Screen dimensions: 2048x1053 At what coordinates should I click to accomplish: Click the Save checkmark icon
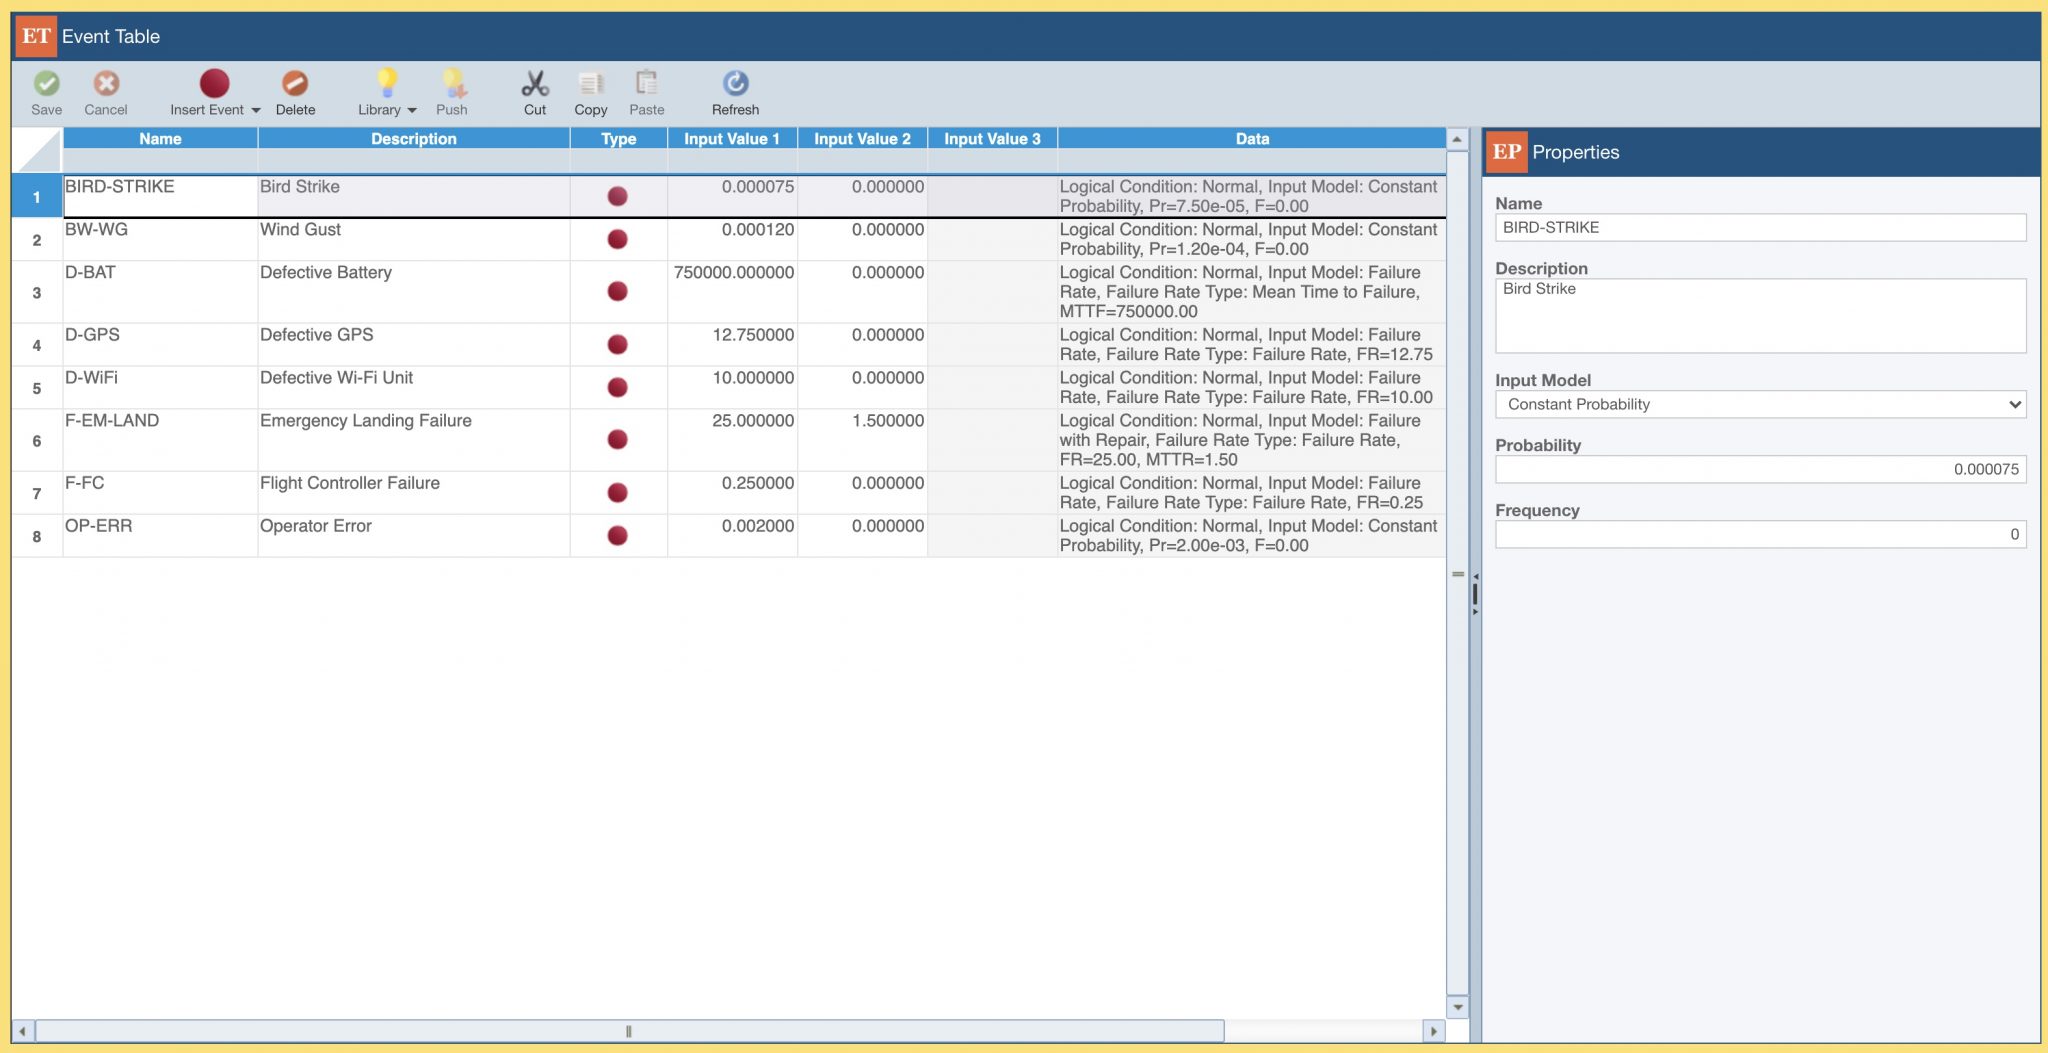46,84
